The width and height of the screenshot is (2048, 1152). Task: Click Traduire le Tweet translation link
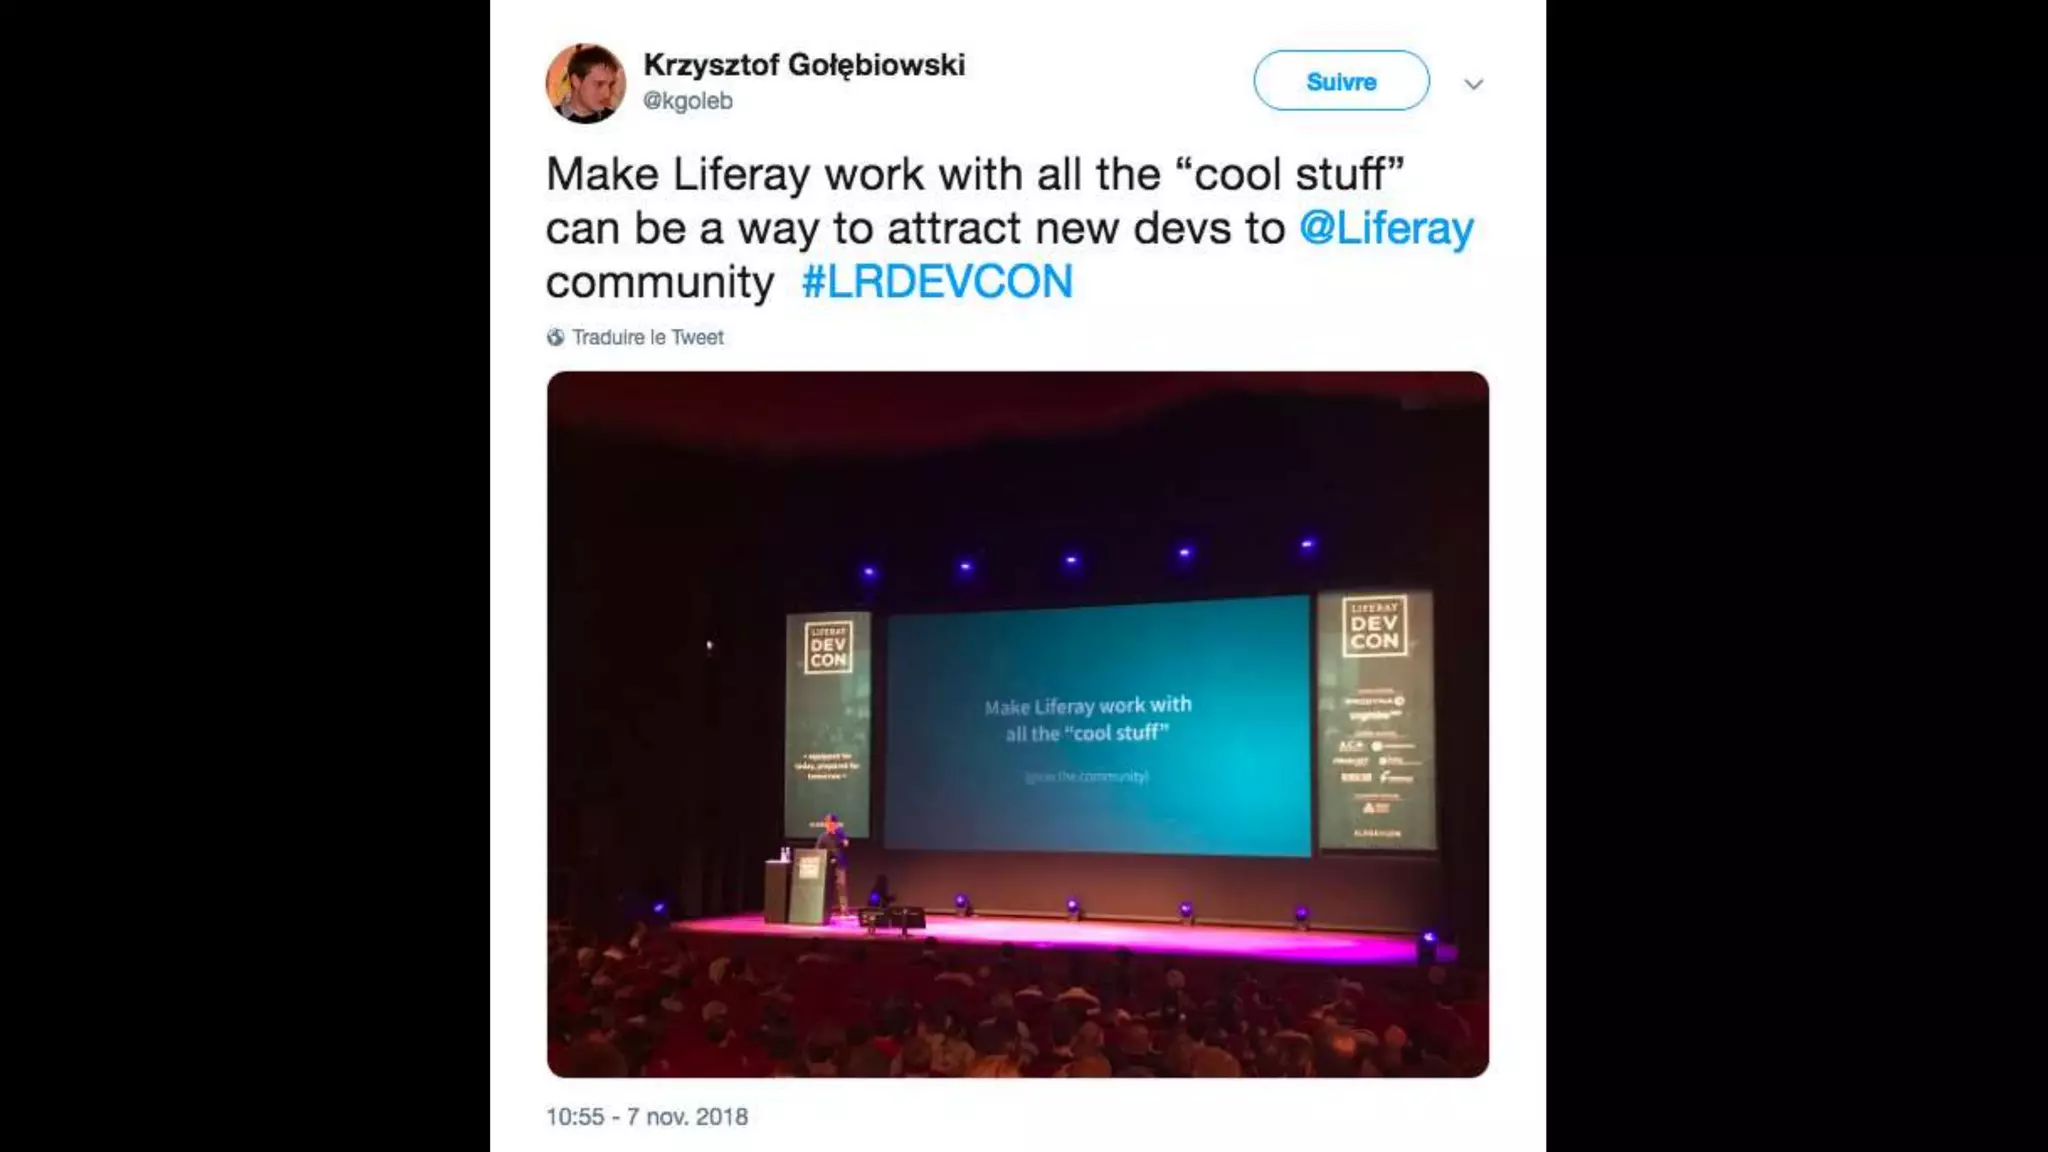(x=647, y=337)
